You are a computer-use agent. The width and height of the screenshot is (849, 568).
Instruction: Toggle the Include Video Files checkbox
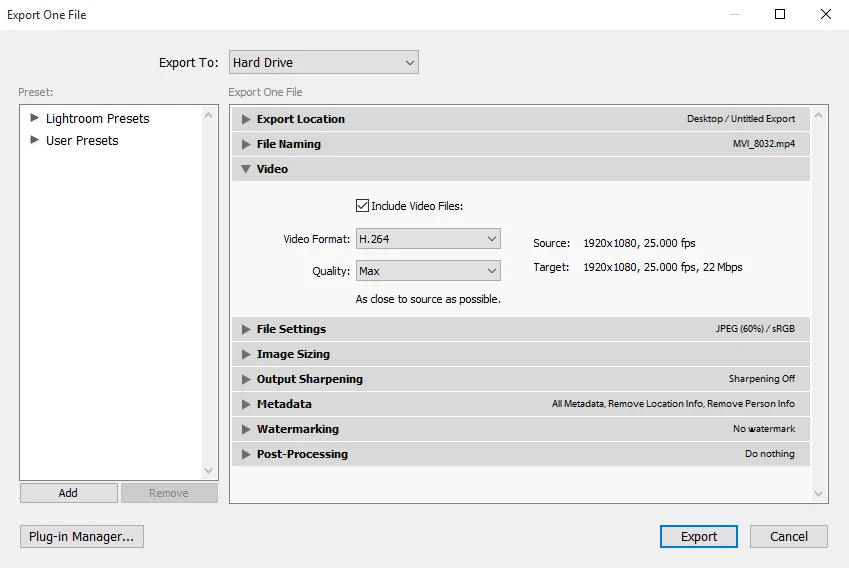click(x=362, y=206)
